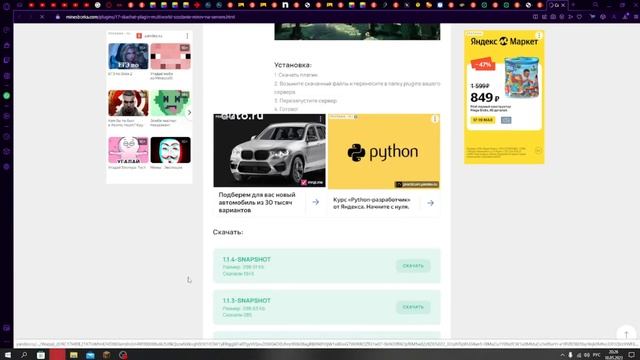Open the Guy Fawkes mask game thumbnail
640x360 pixels.
click(170, 150)
